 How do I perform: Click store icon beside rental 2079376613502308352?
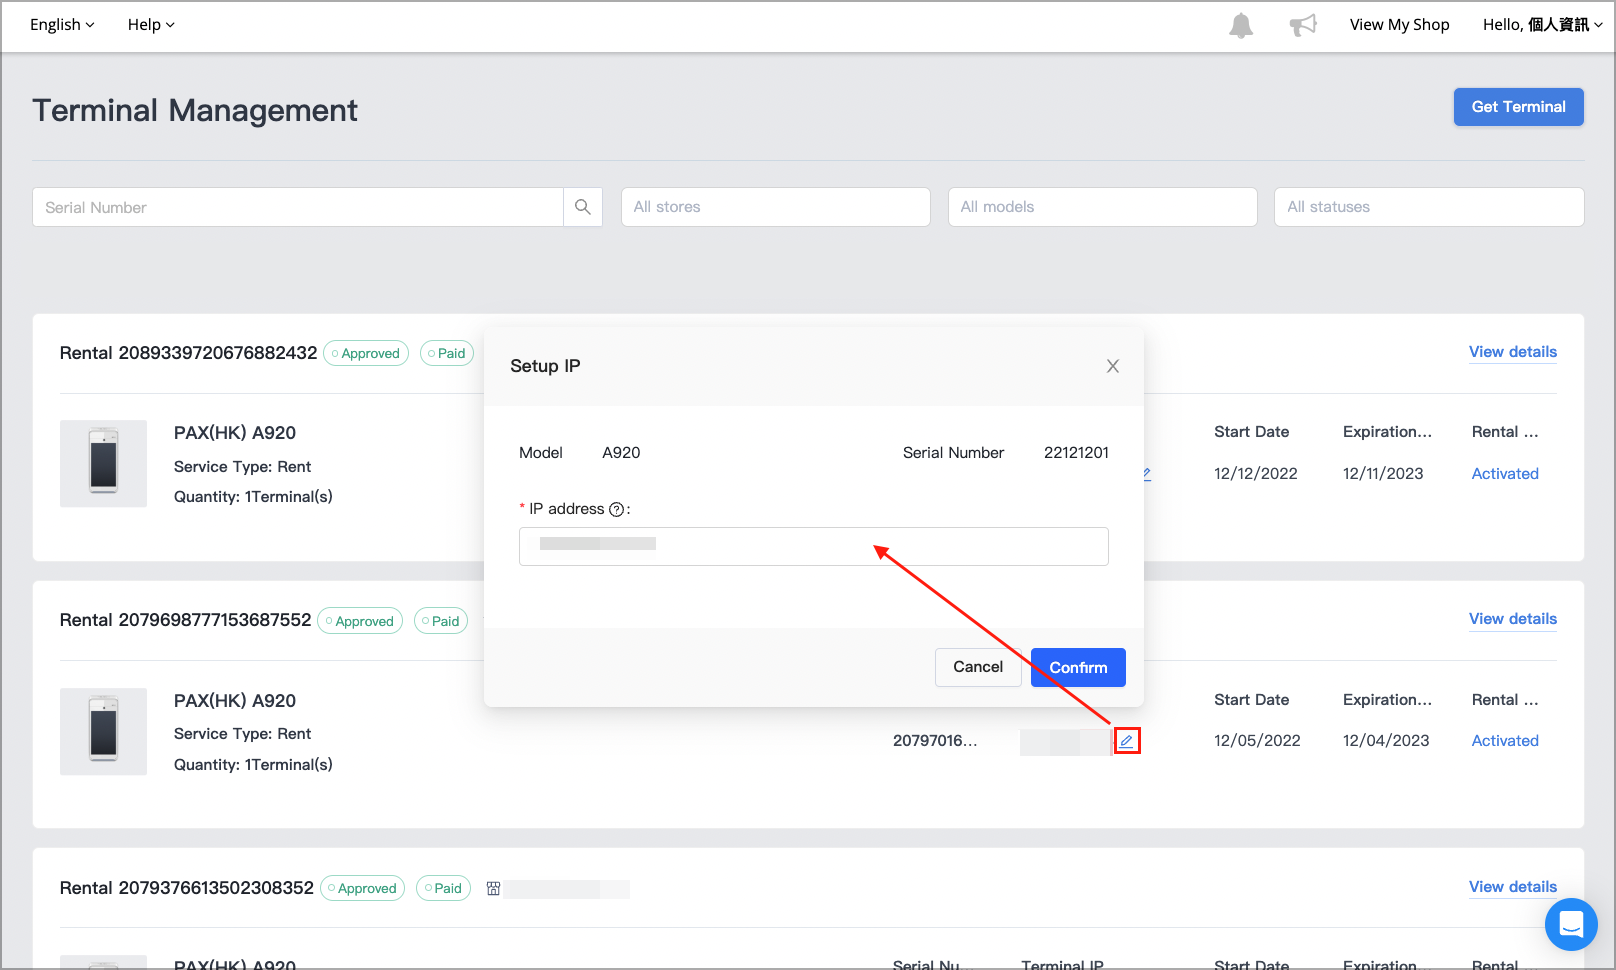(x=493, y=888)
